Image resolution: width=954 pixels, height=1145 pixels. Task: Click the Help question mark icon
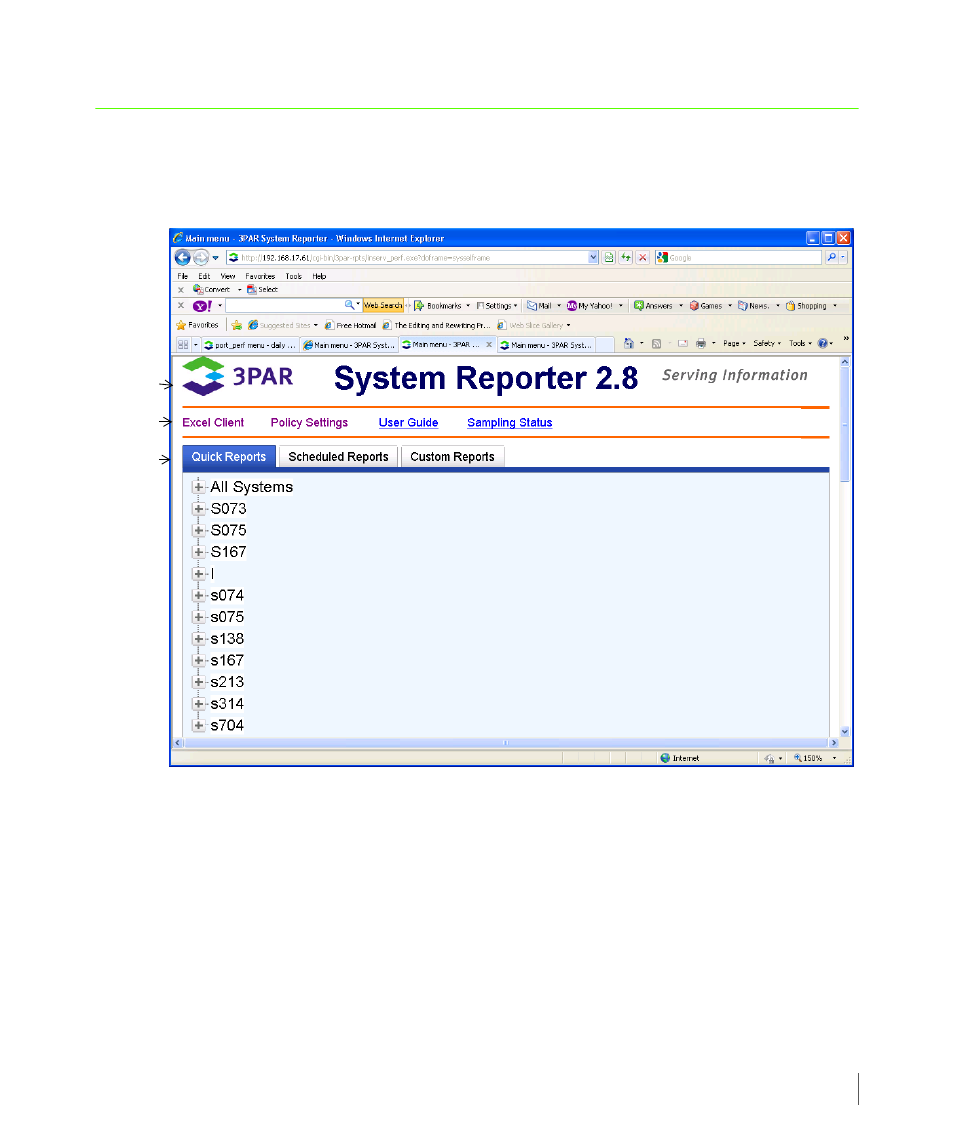point(823,343)
